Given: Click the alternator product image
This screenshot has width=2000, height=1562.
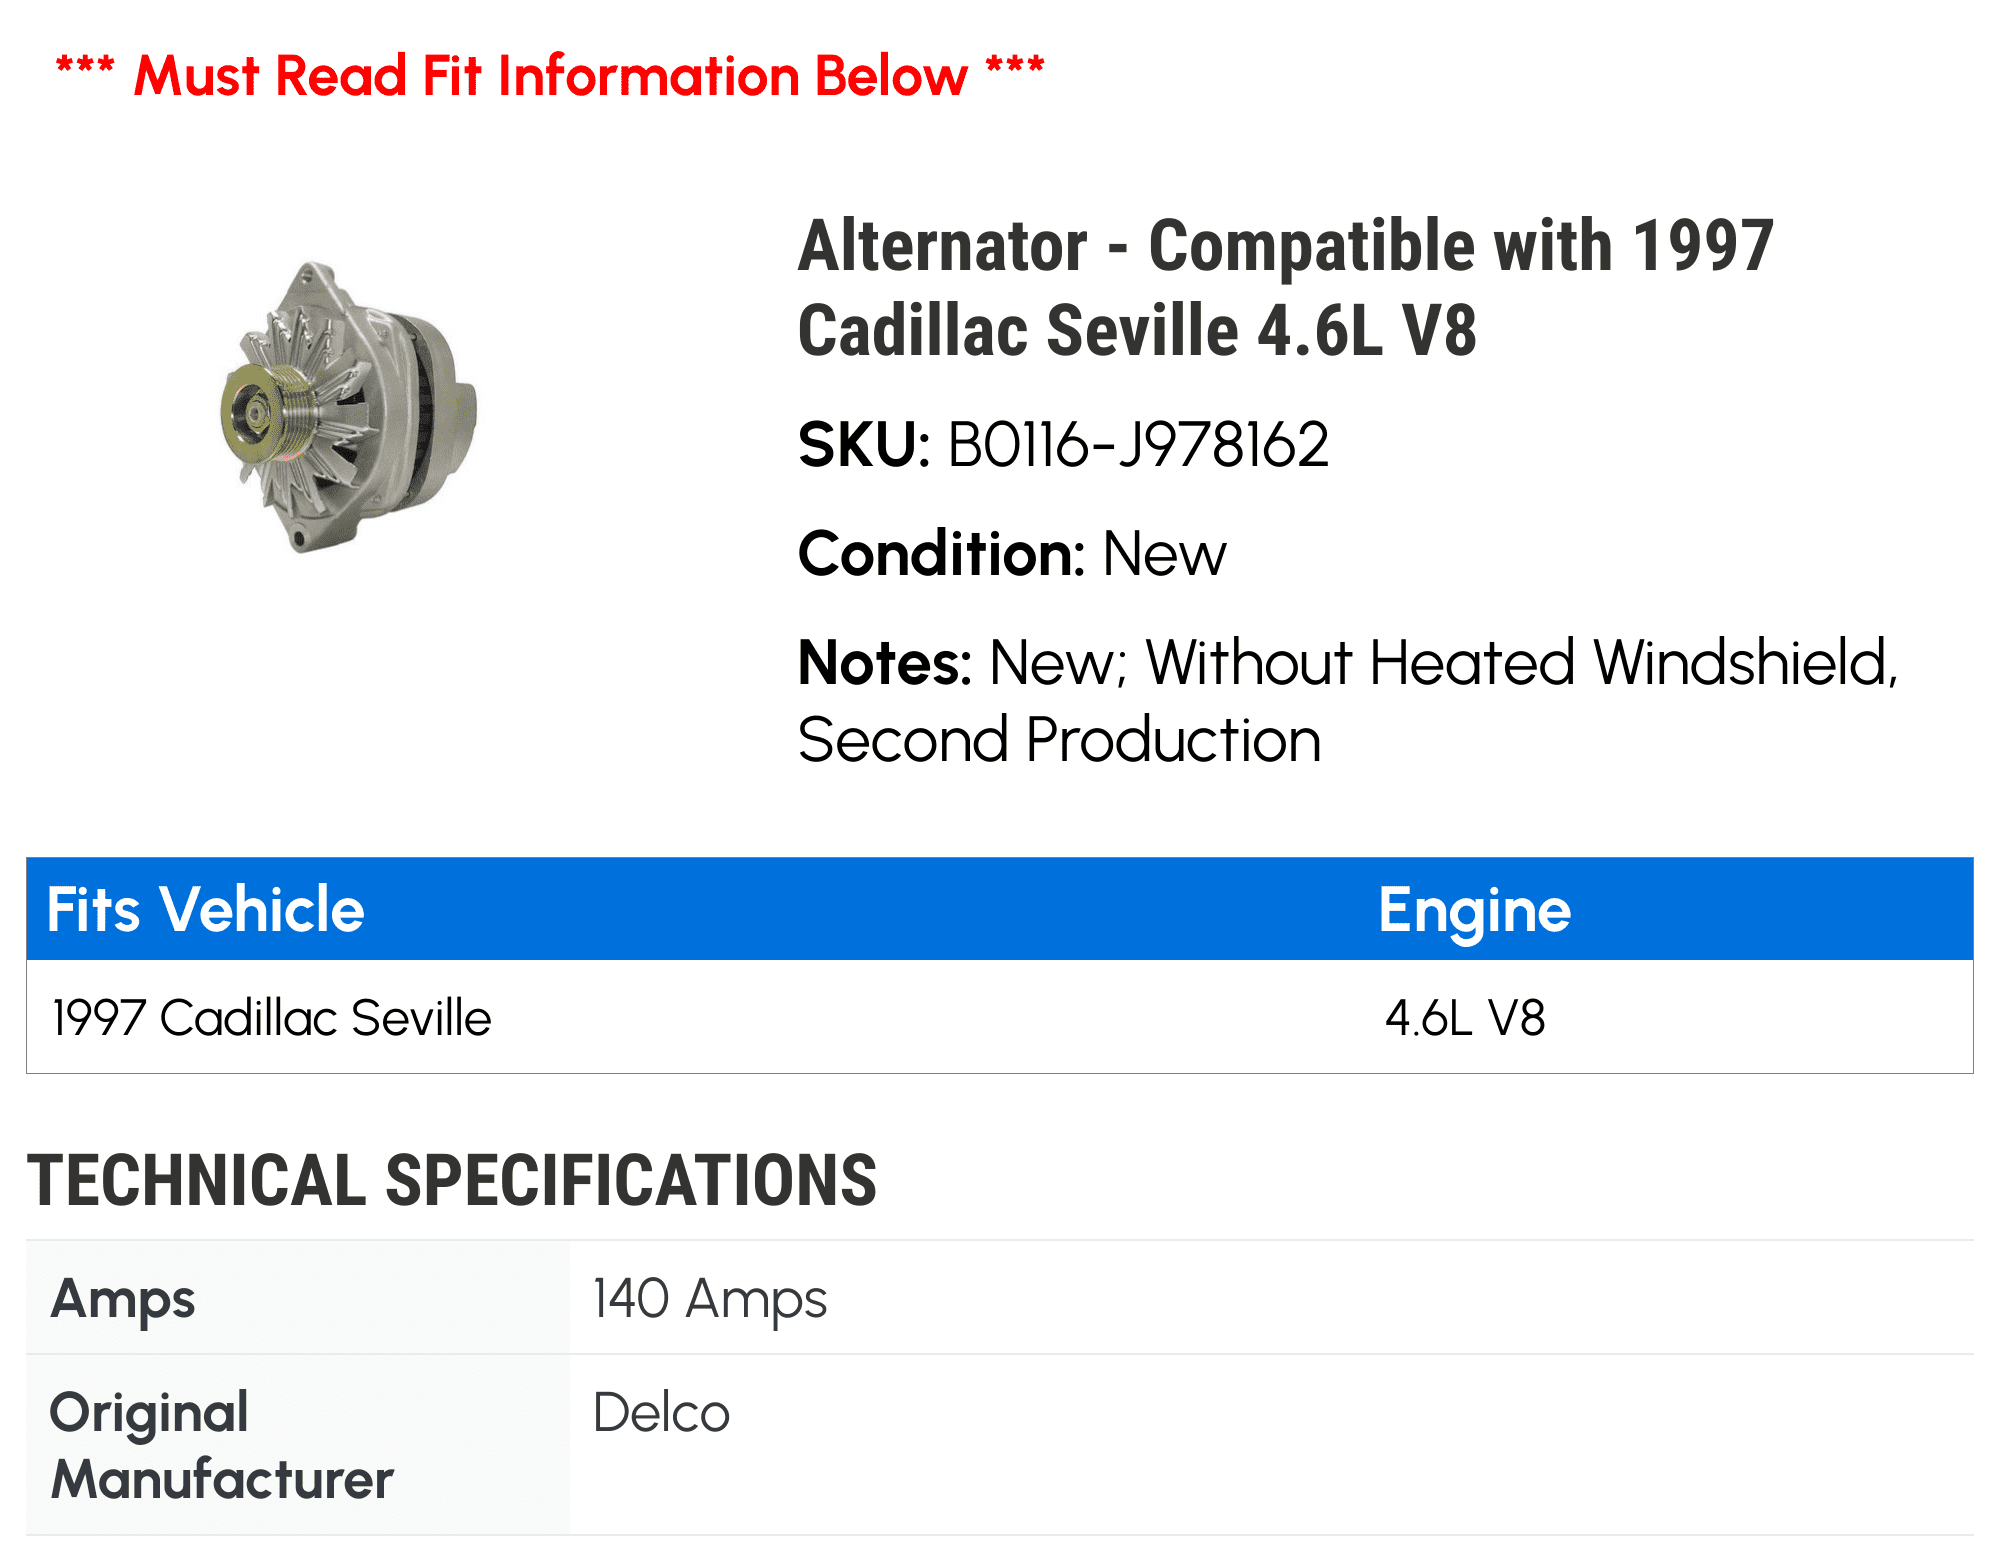Looking at the screenshot, I should [350, 408].
